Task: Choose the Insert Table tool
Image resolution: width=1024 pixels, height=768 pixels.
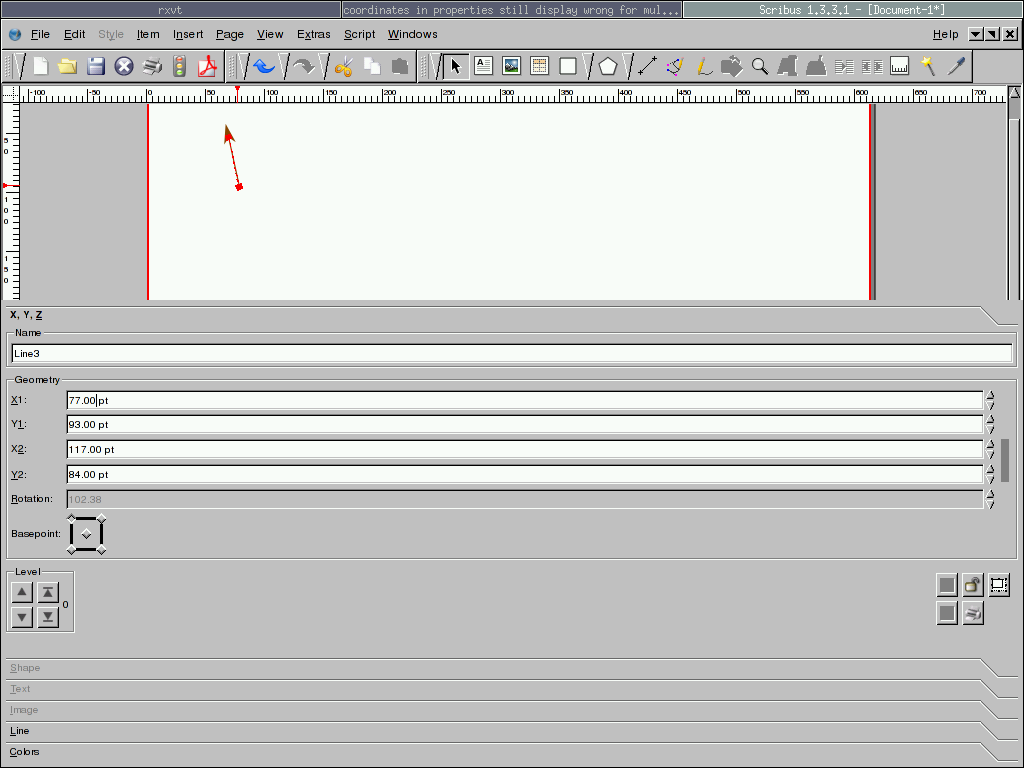Action: click(540, 66)
